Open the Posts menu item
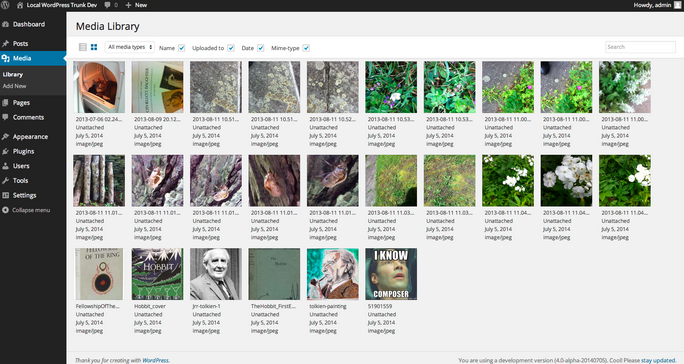Viewport: 684px width, 364px height. (x=33, y=44)
